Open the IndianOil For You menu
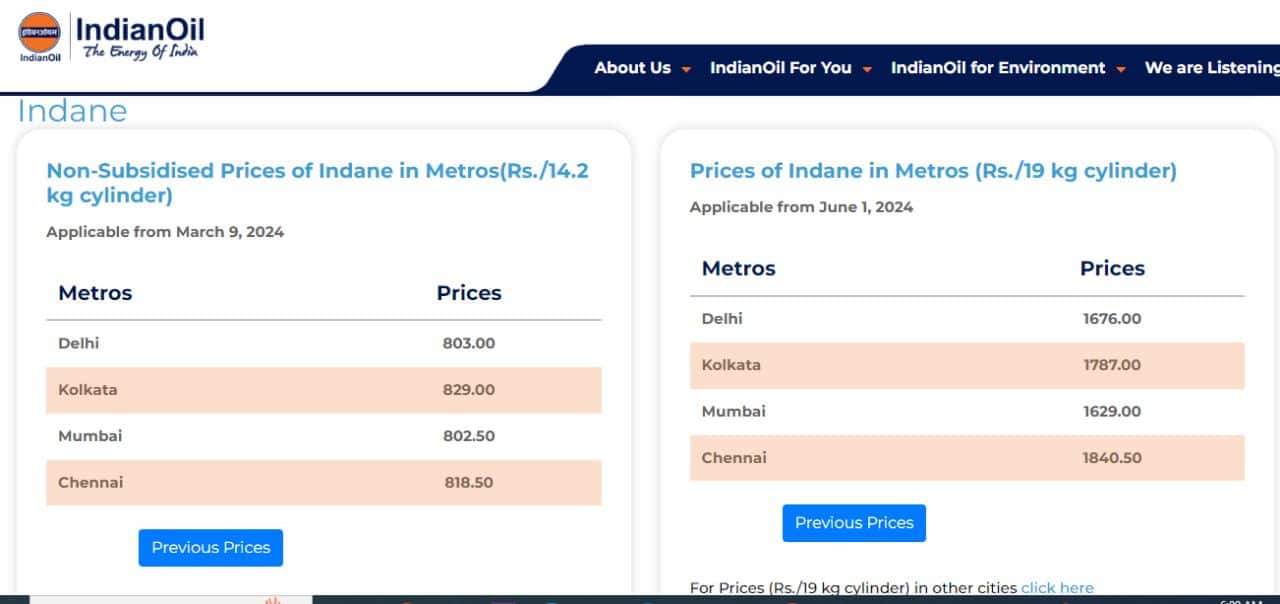 point(780,68)
